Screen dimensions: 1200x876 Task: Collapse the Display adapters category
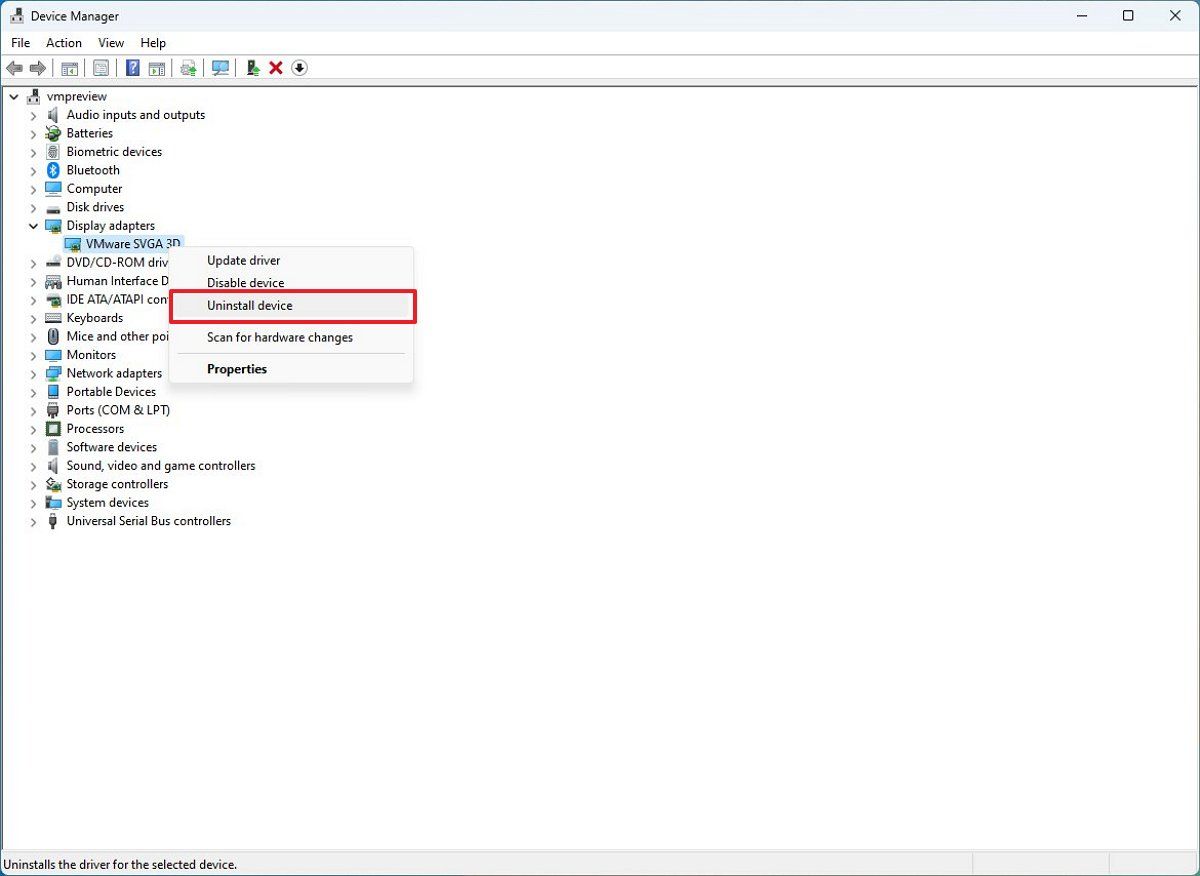[x=33, y=225]
